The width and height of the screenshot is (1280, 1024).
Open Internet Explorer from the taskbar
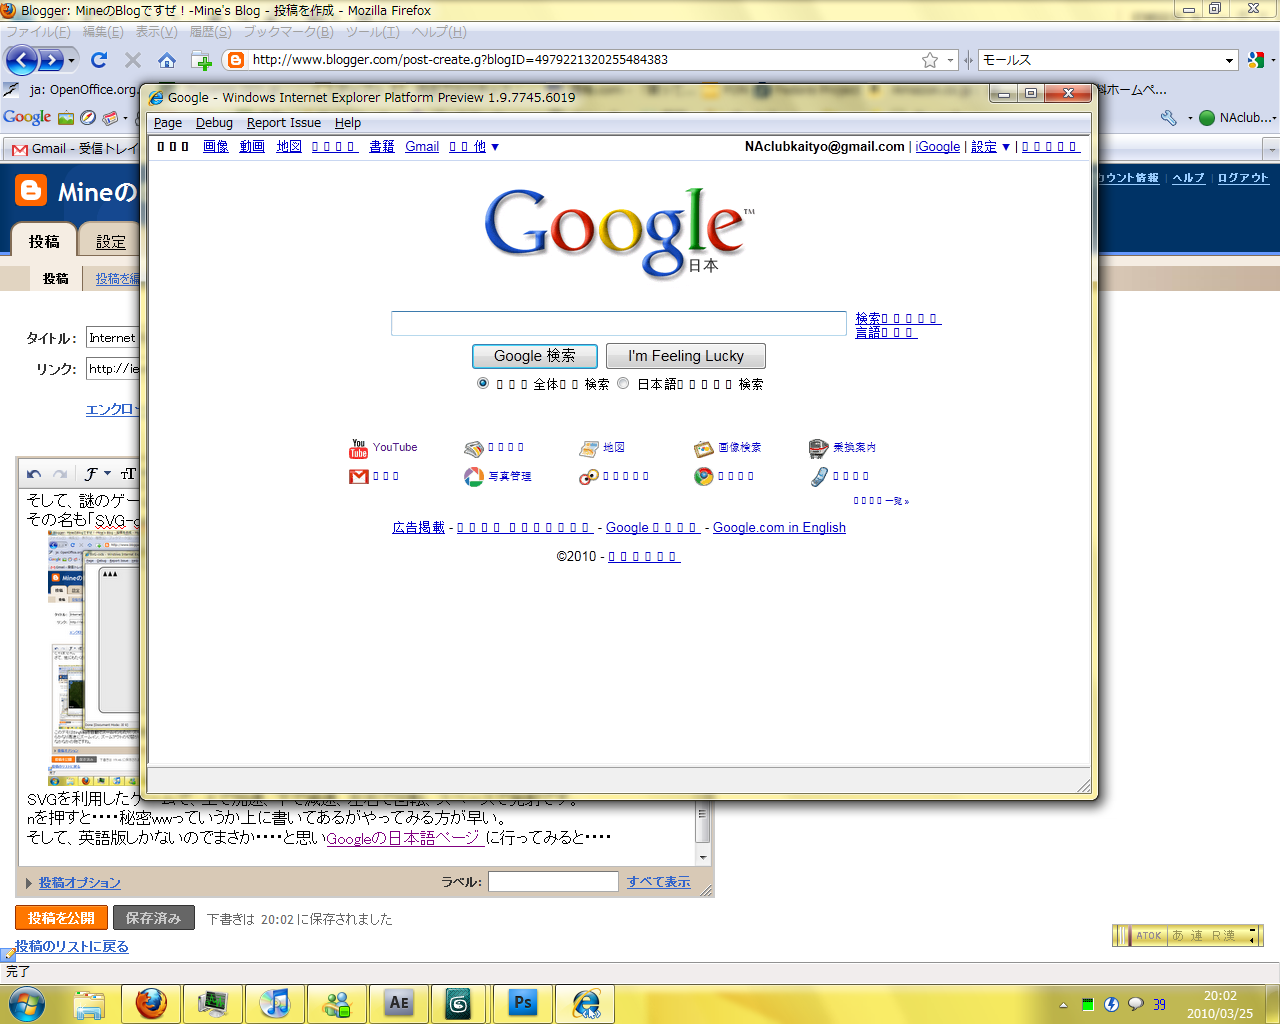click(585, 1003)
